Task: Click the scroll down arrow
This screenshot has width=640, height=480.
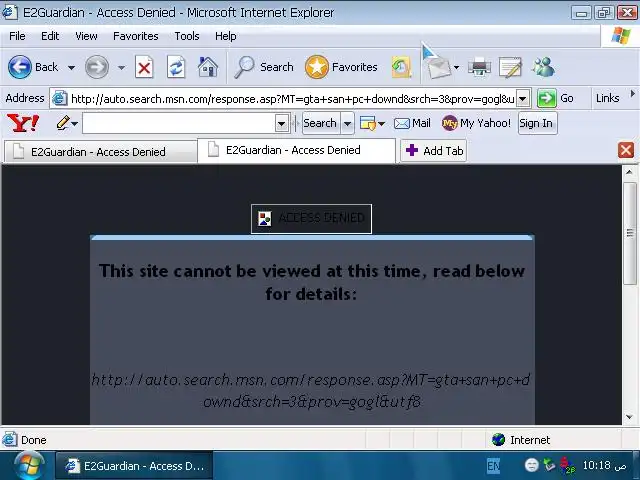Action: (x=629, y=417)
